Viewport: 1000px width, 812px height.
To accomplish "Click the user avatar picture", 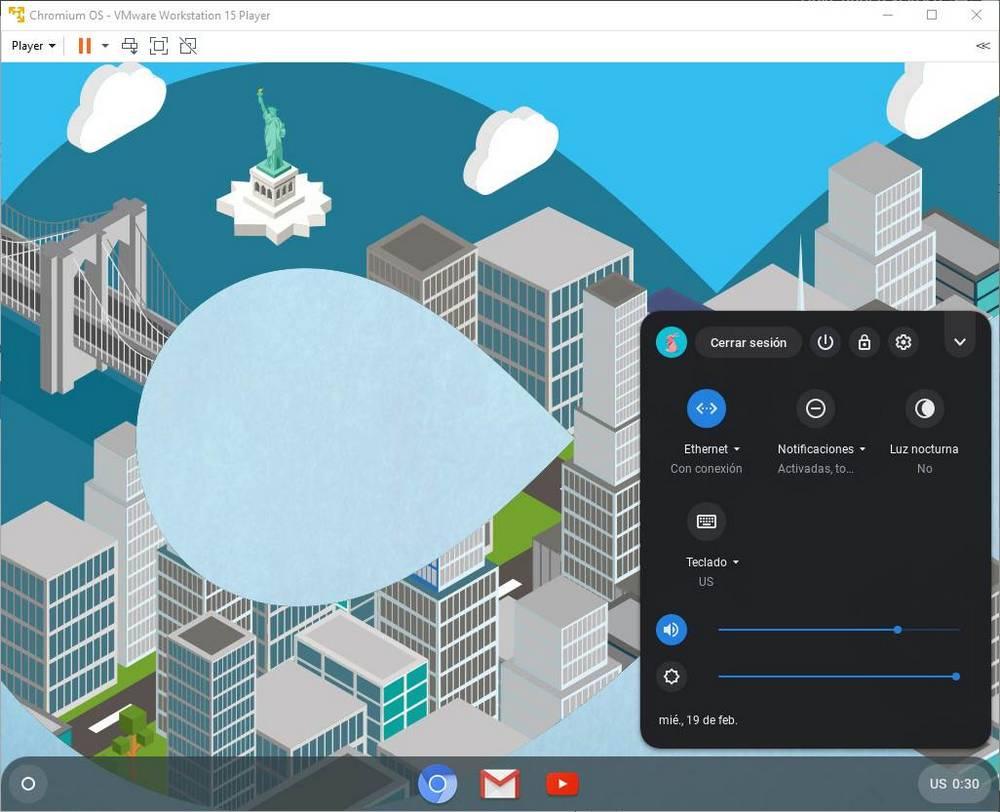I will pyautogui.click(x=672, y=343).
